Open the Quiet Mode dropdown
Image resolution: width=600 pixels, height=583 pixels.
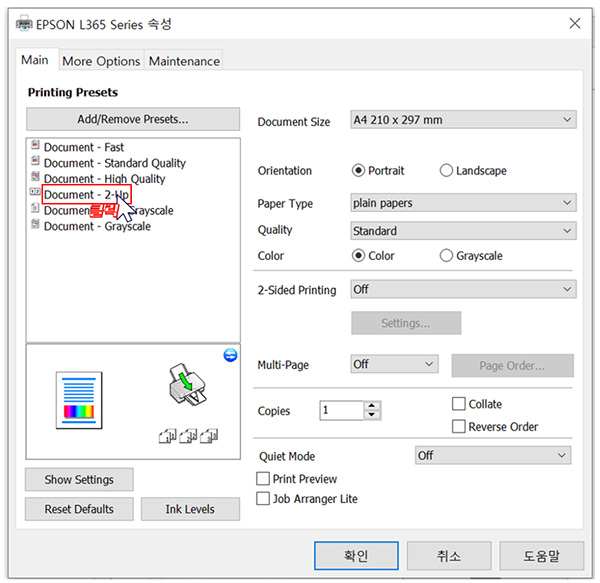click(x=493, y=455)
